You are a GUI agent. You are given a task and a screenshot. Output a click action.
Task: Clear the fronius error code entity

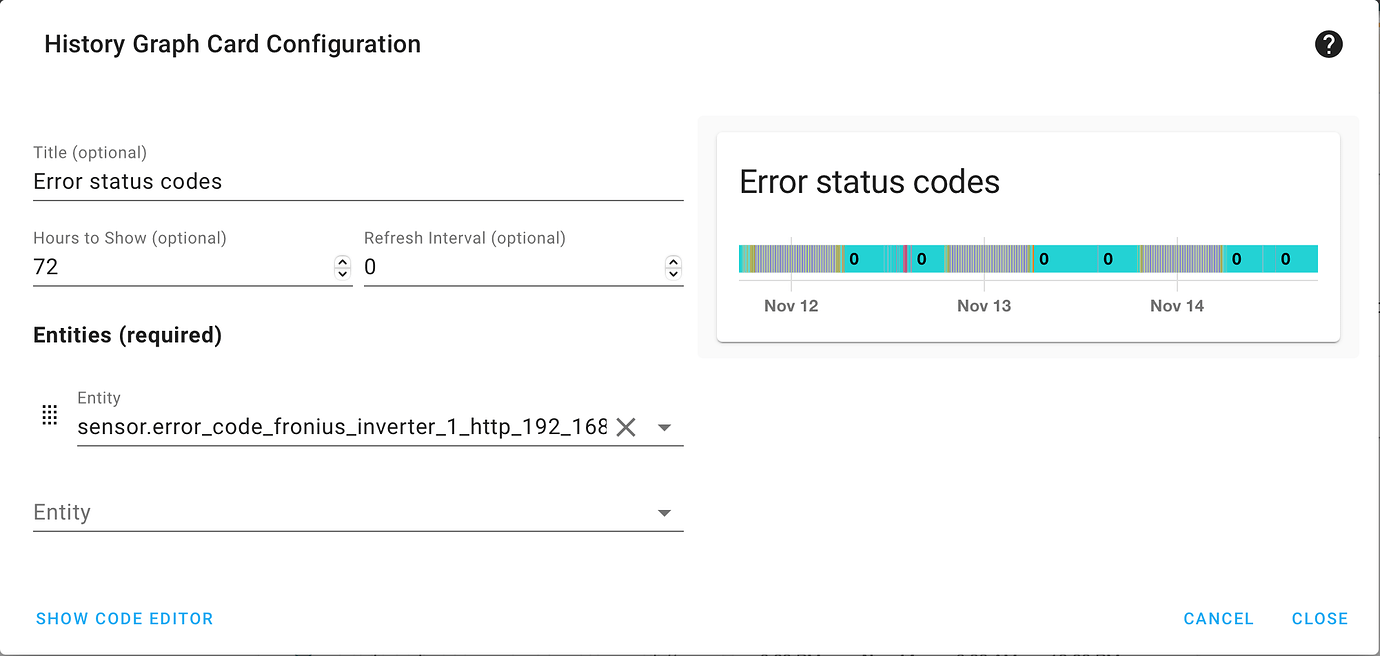[x=626, y=427]
